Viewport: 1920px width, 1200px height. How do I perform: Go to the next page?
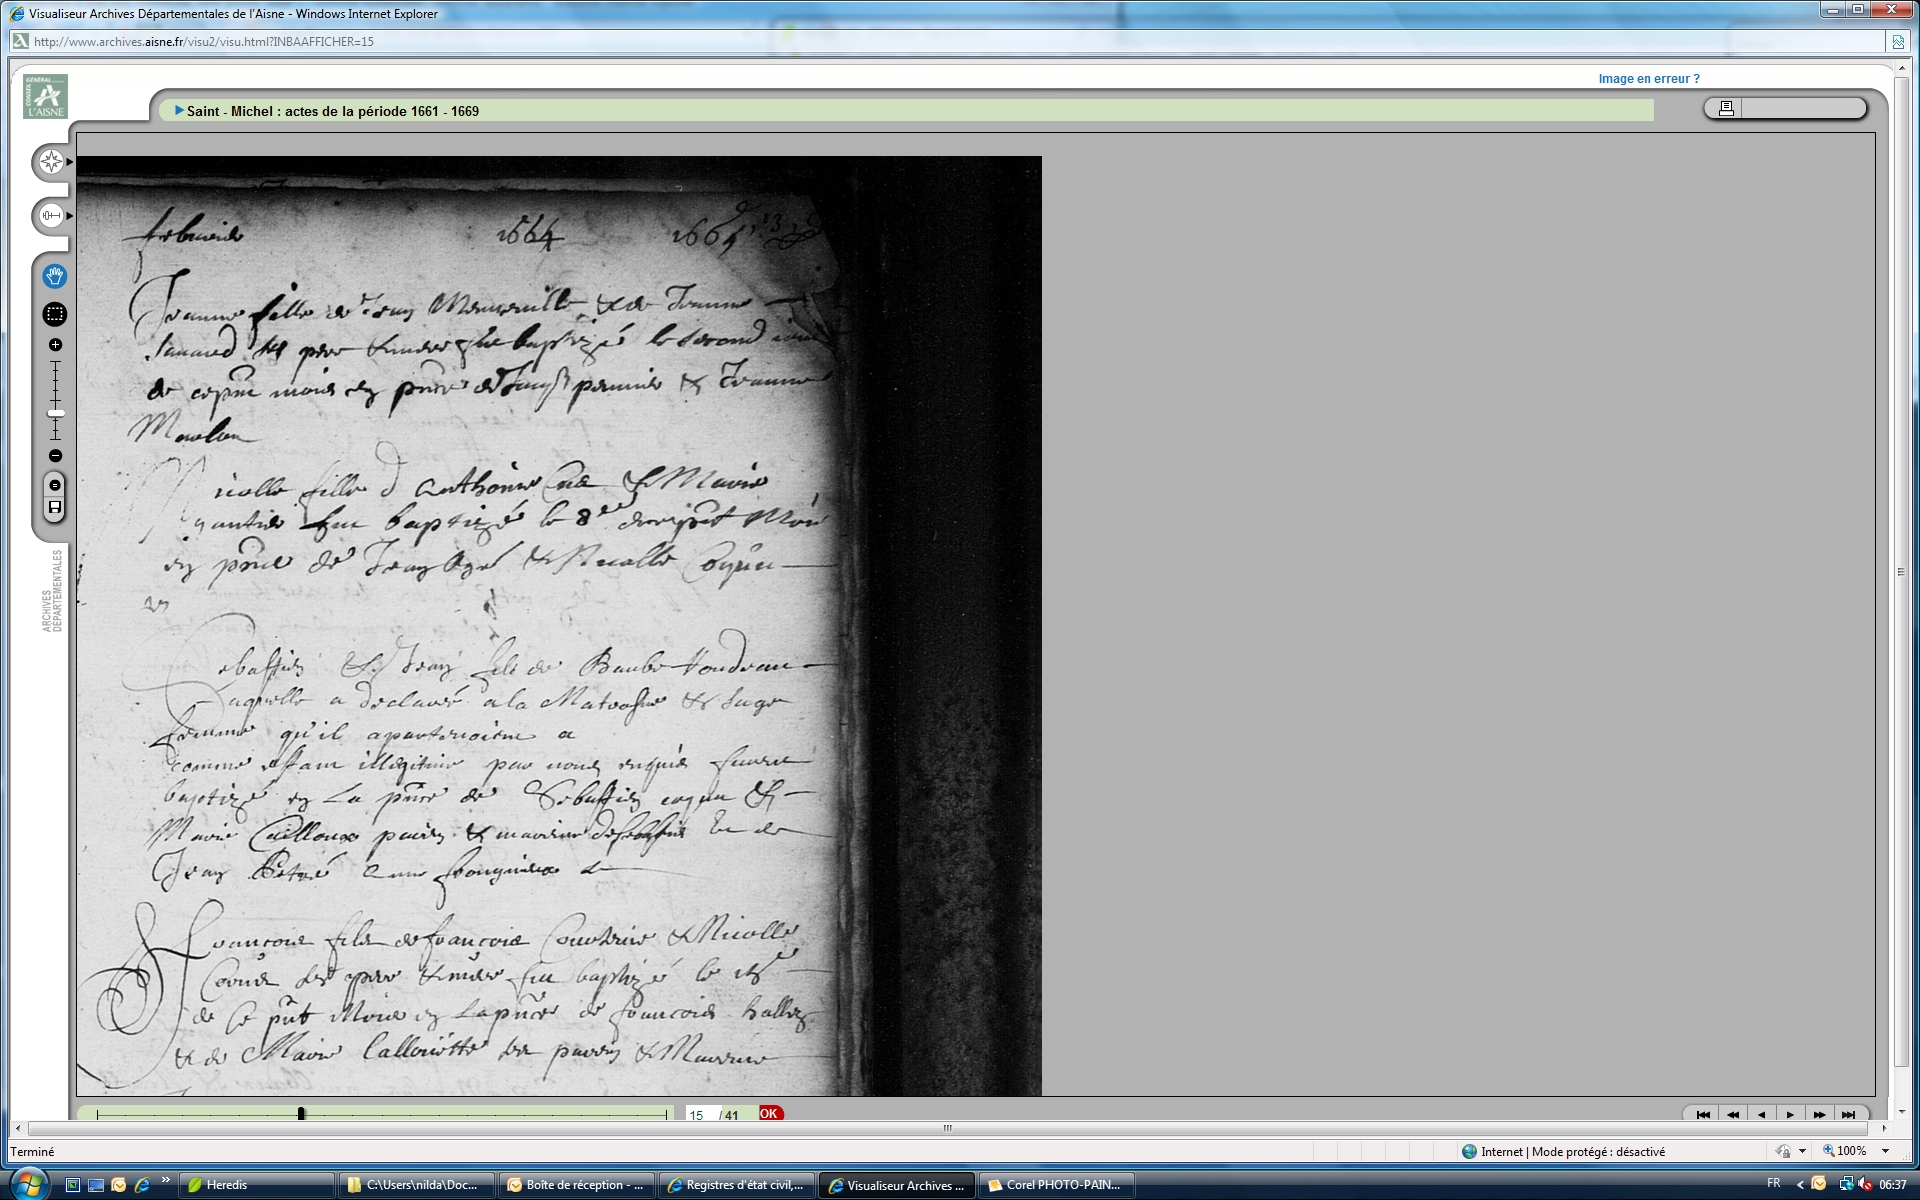1790,1114
